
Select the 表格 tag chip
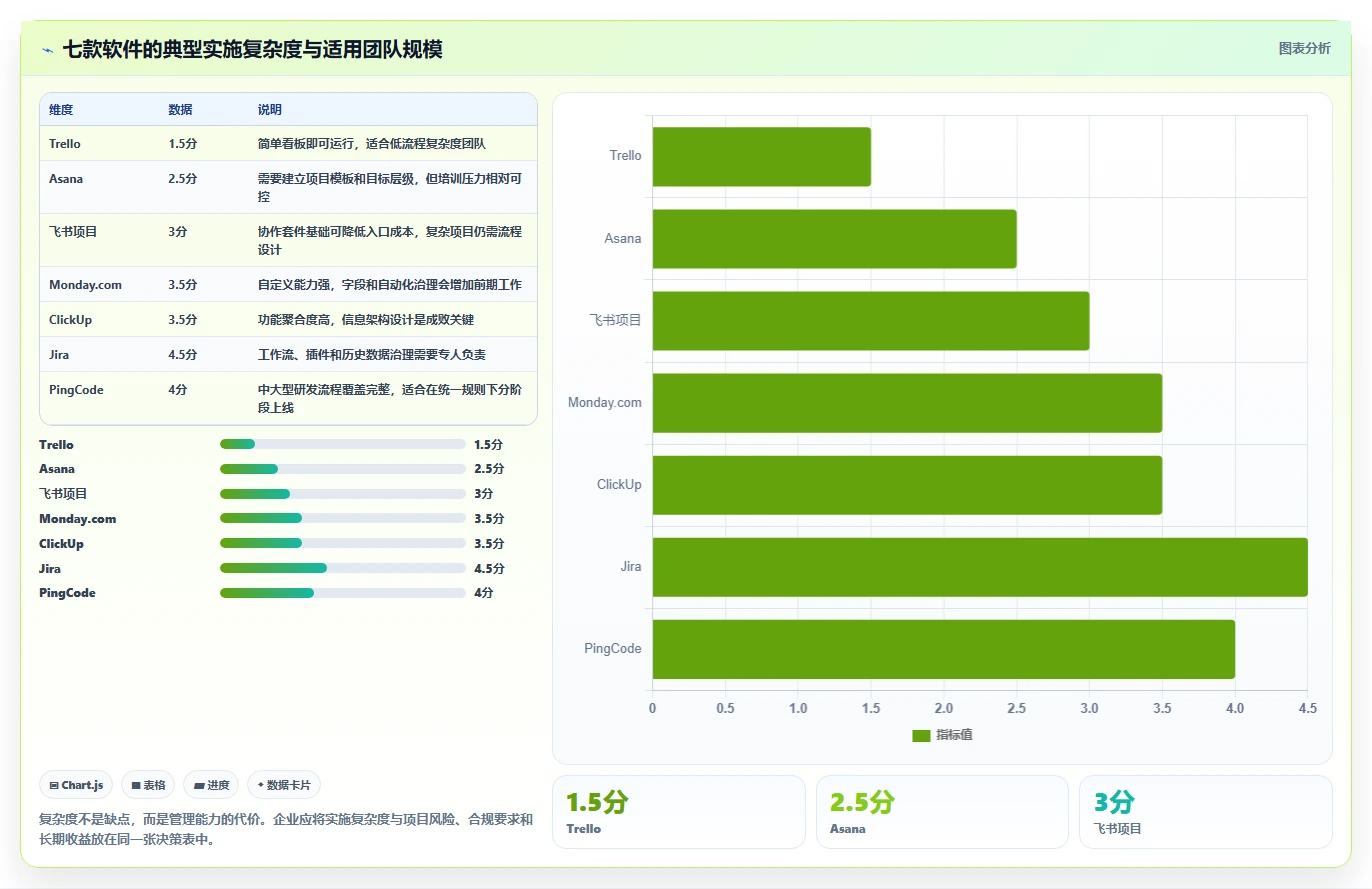[149, 785]
